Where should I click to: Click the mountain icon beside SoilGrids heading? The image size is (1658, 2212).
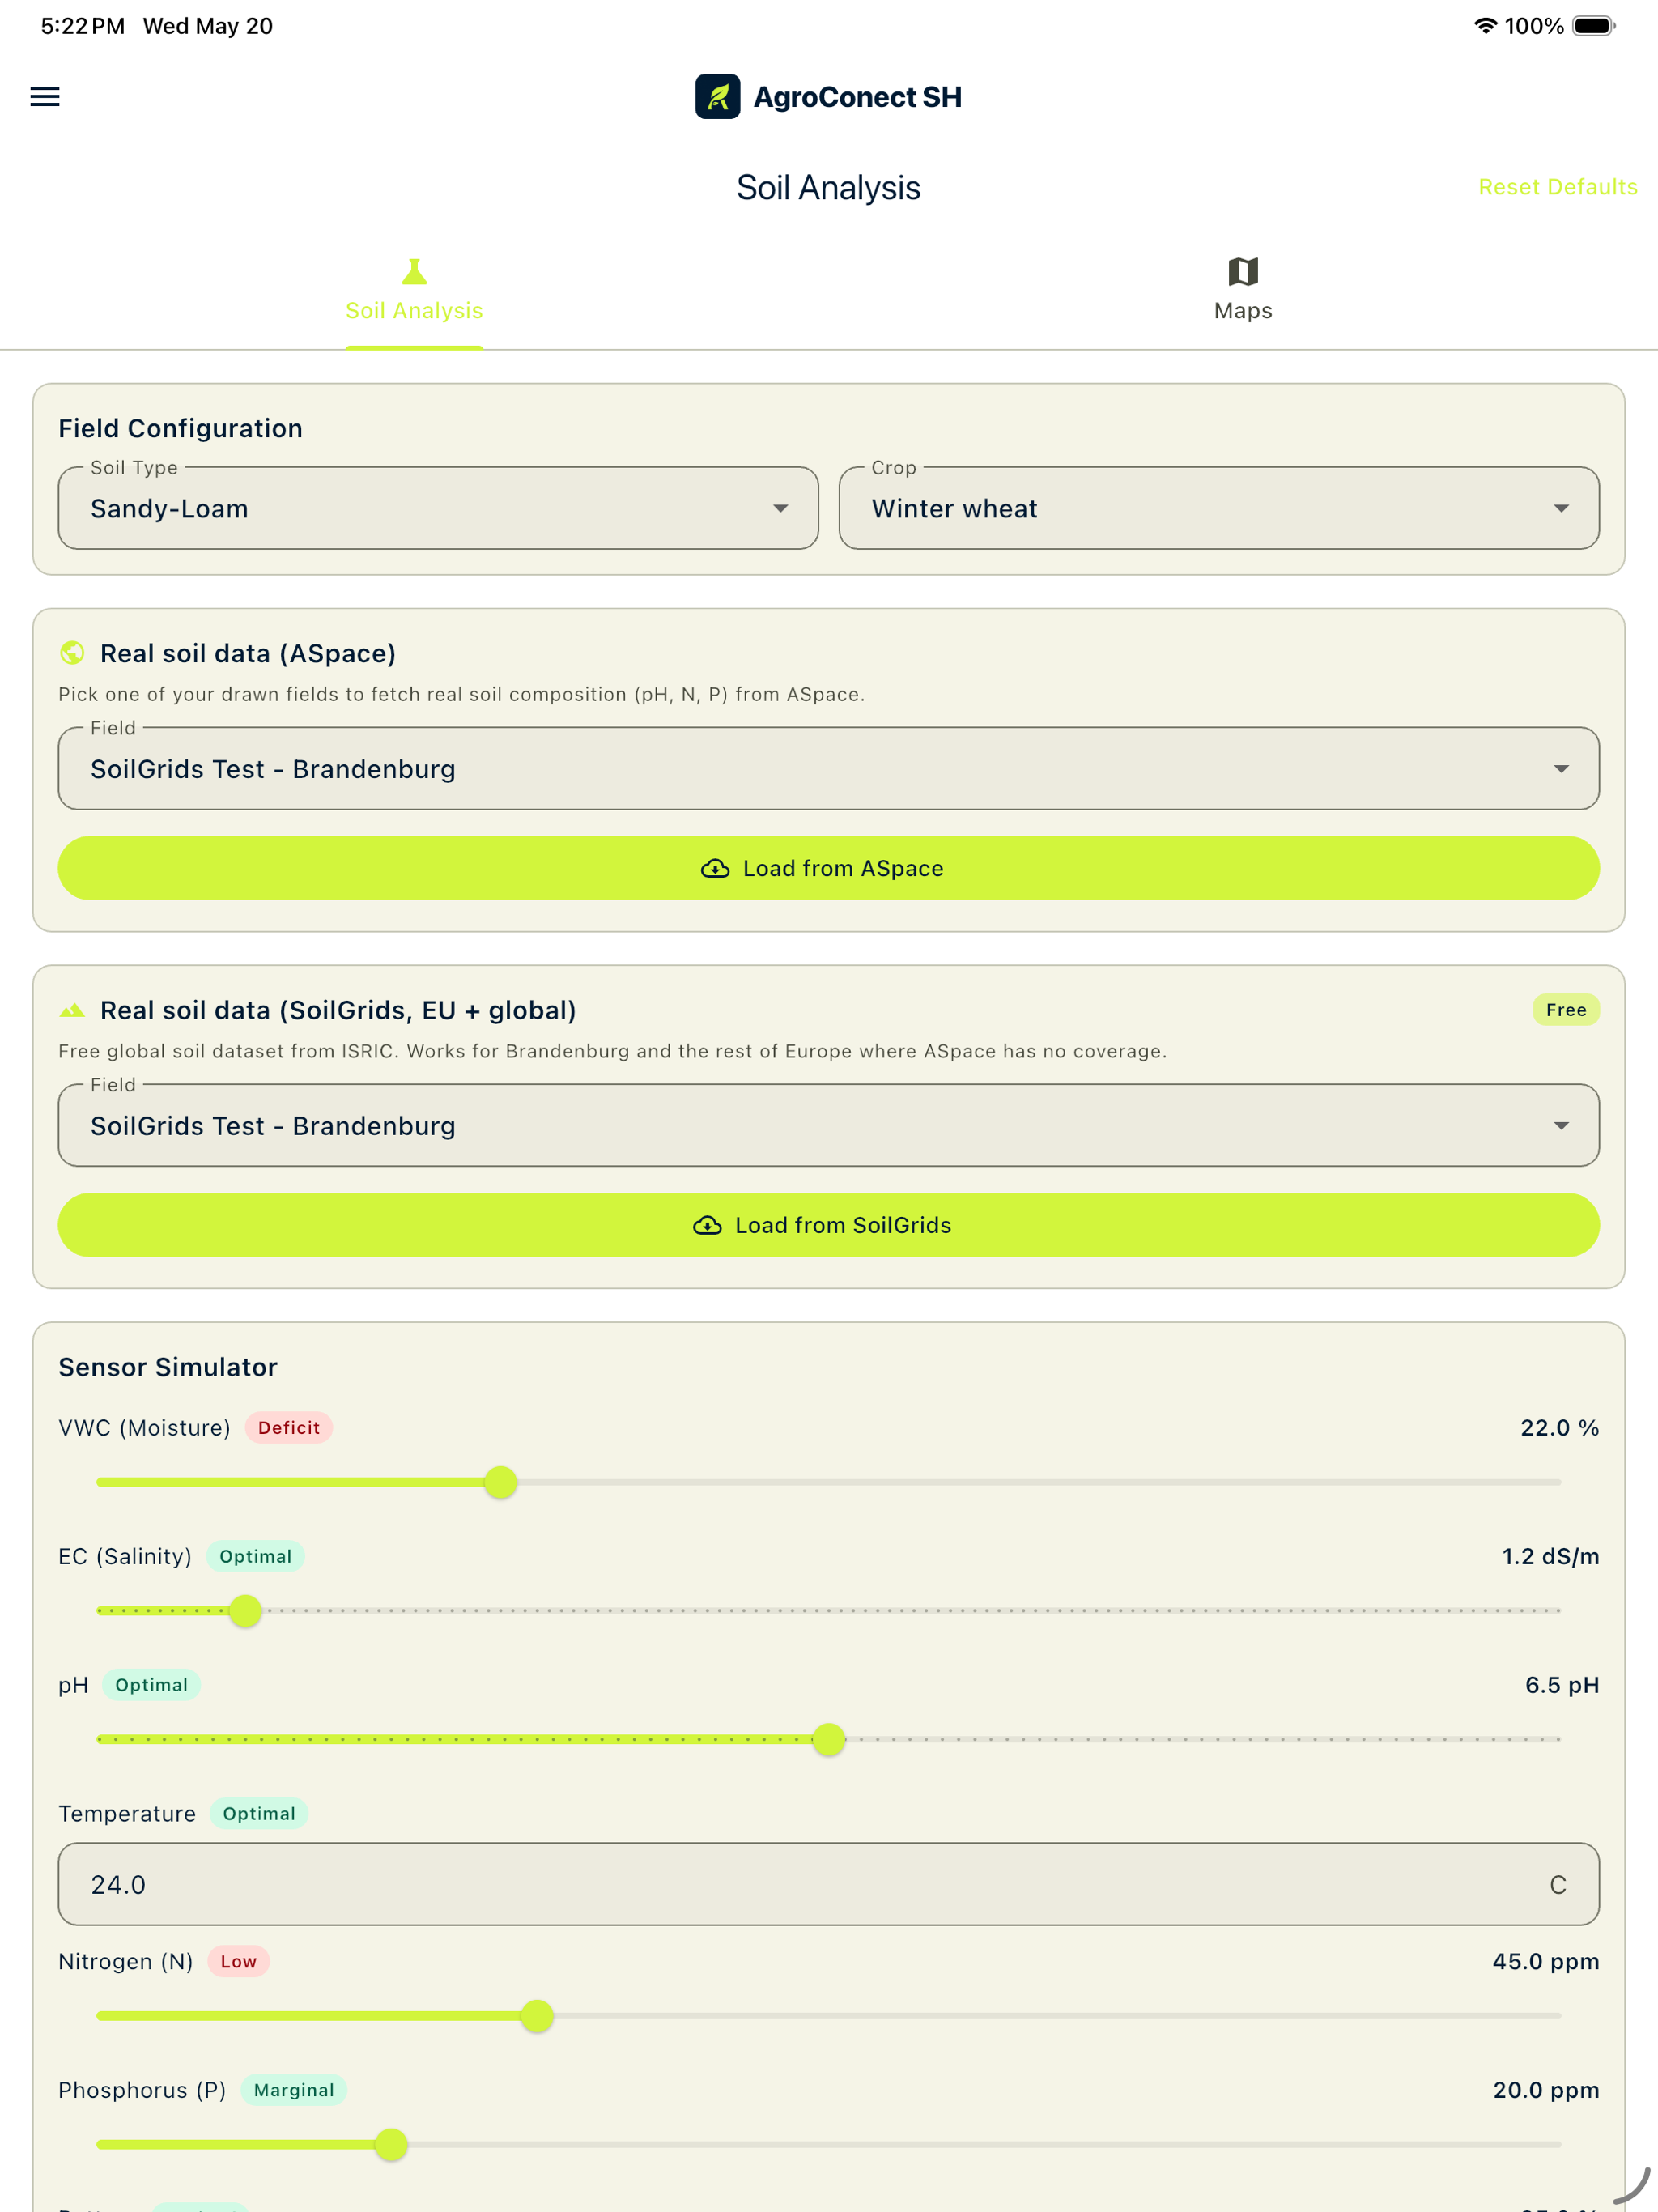pyautogui.click(x=72, y=1010)
